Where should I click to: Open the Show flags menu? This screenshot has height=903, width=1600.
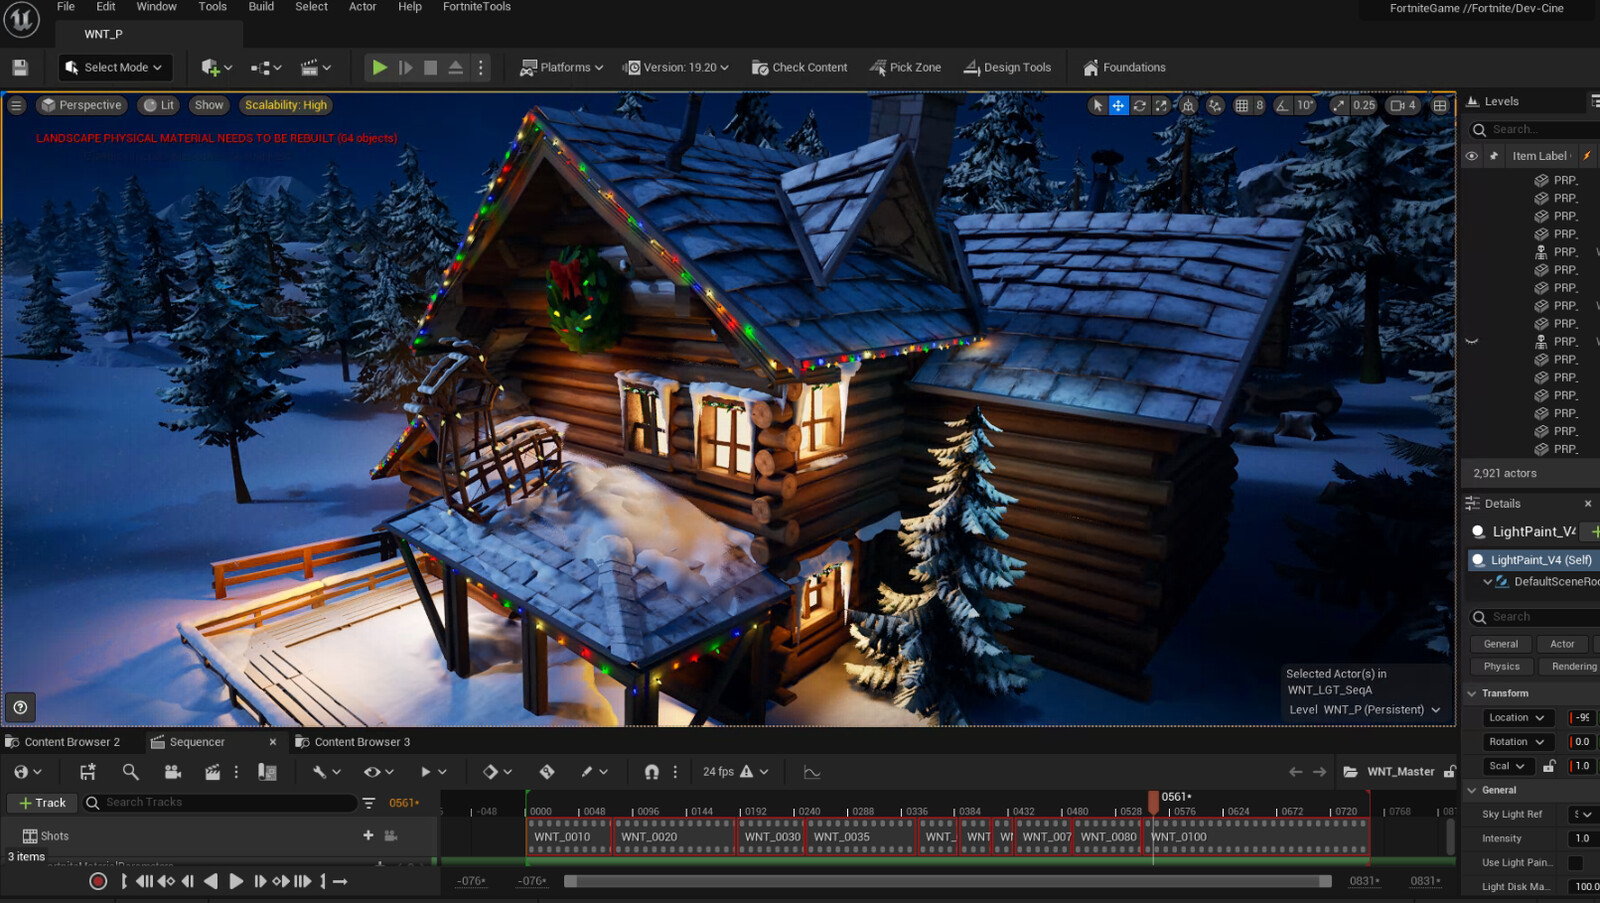click(x=209, y=105)
